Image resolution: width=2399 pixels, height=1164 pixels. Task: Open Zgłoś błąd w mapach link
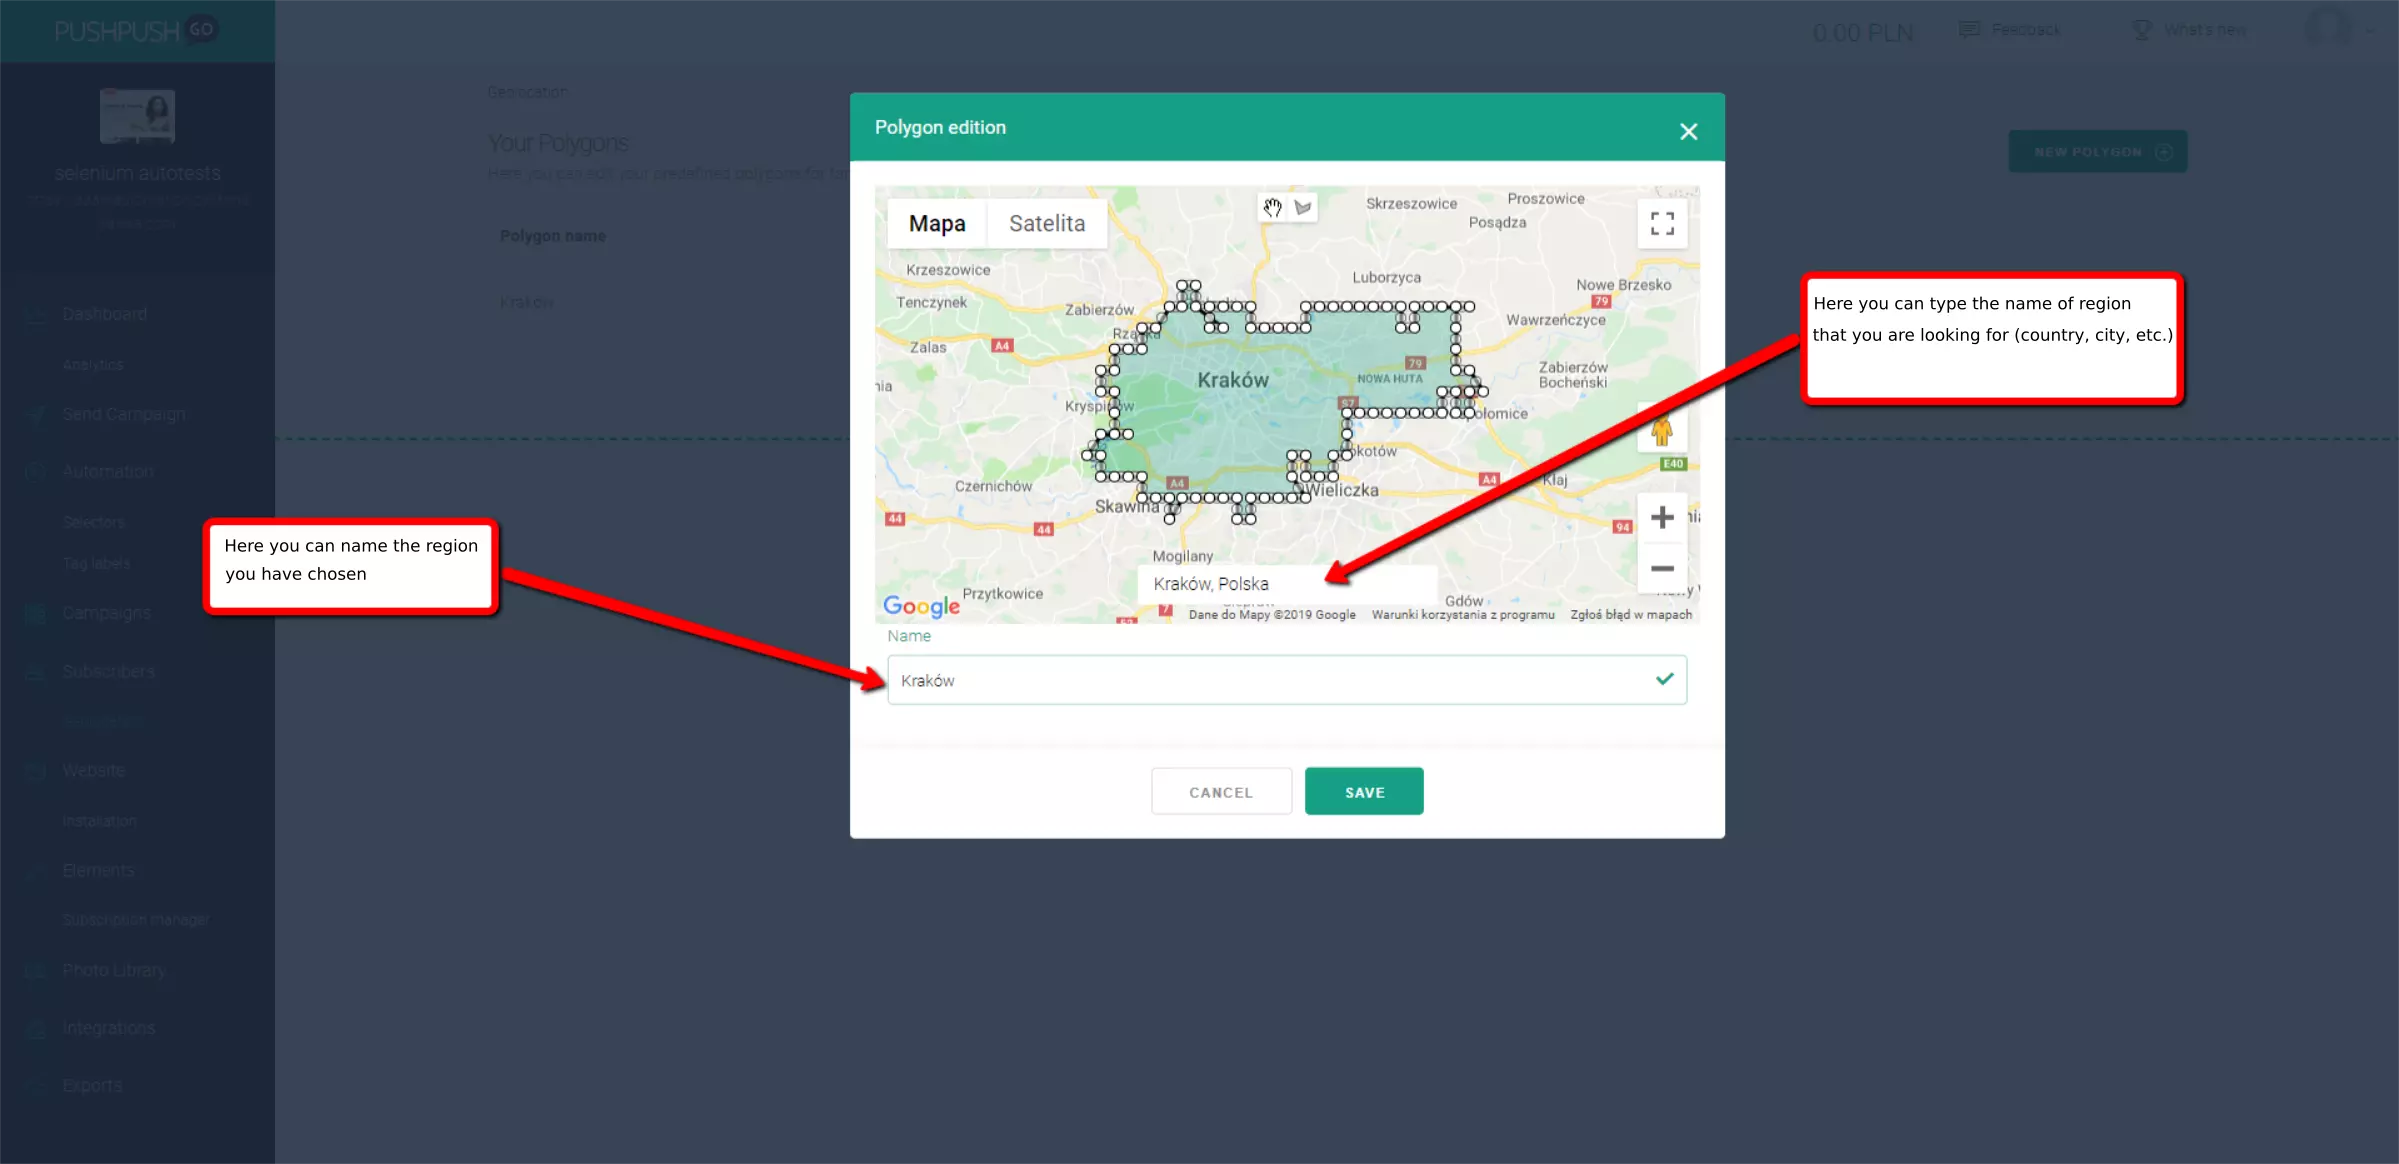pos(1631,615)
